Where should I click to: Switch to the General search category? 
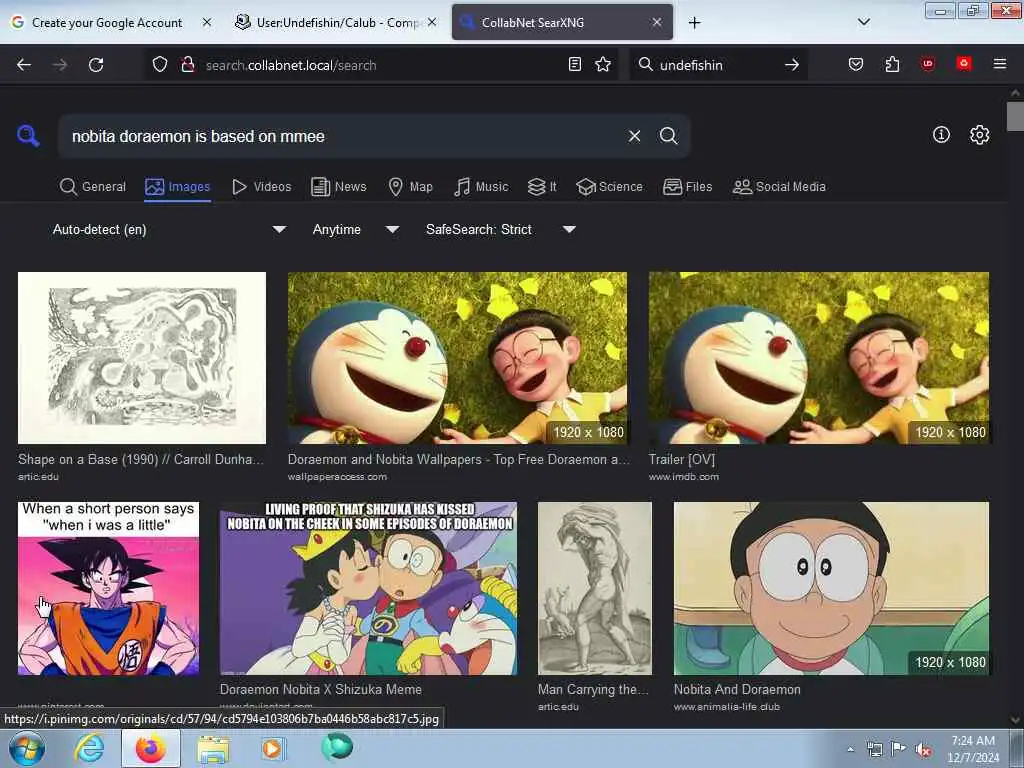[x=92, y=187]
